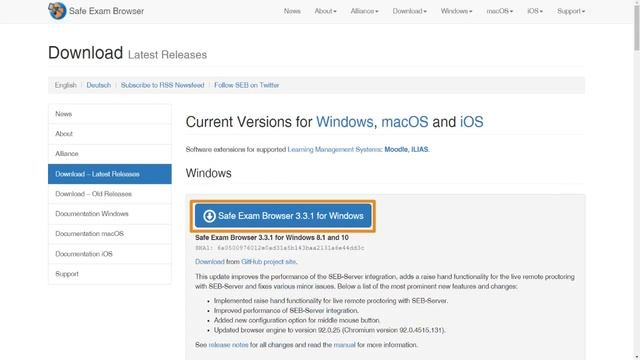Open the Download dropdown in navbar
640x360 pixels.
coord(409,11)
